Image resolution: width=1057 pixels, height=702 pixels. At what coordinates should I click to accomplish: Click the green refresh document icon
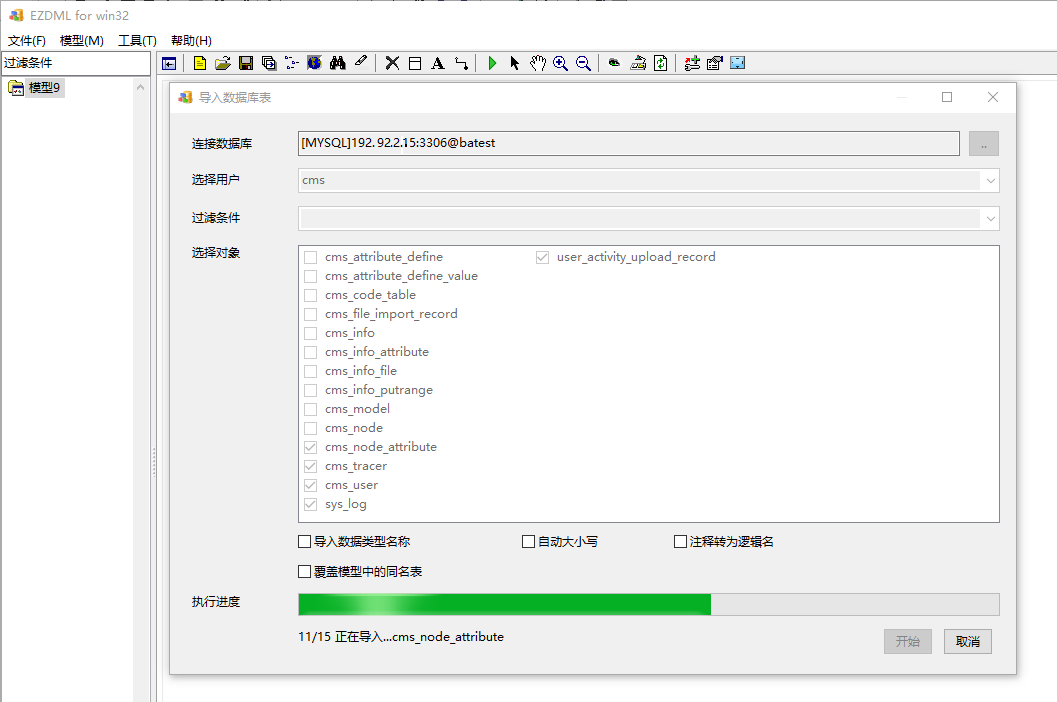pyautogui.click(x=661, y=63)
